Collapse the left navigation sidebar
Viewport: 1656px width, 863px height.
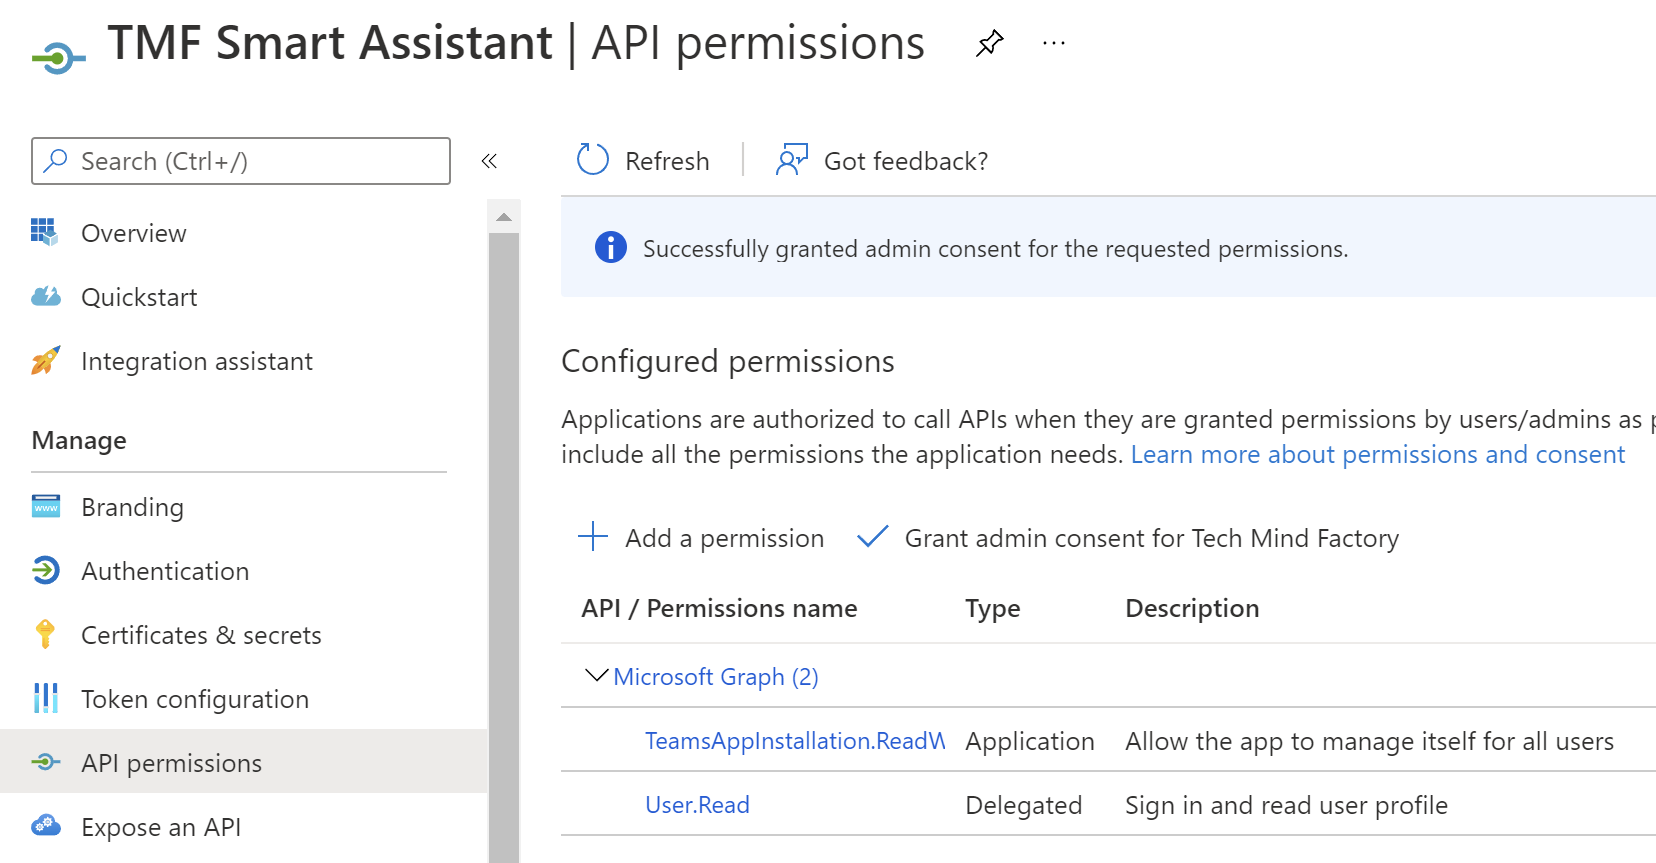(x=489, y=161)
